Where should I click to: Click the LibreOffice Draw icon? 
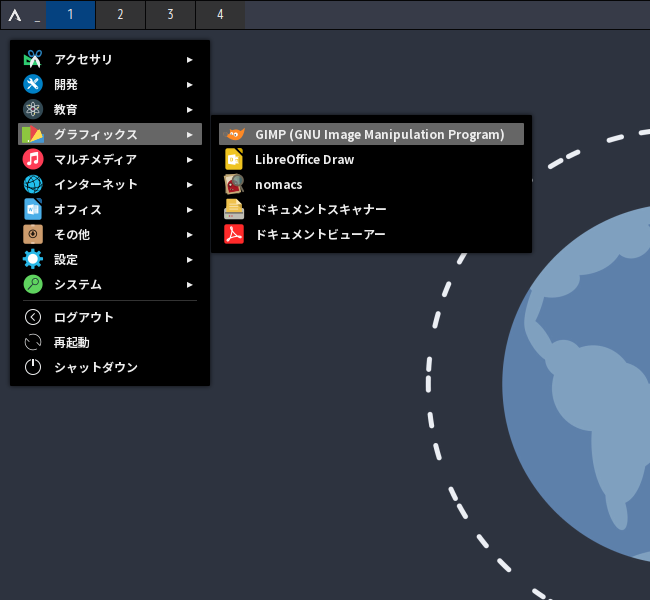point(234,159)
